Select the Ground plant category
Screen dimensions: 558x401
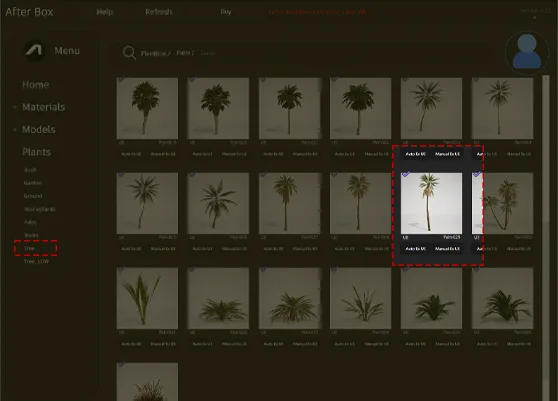33,196
